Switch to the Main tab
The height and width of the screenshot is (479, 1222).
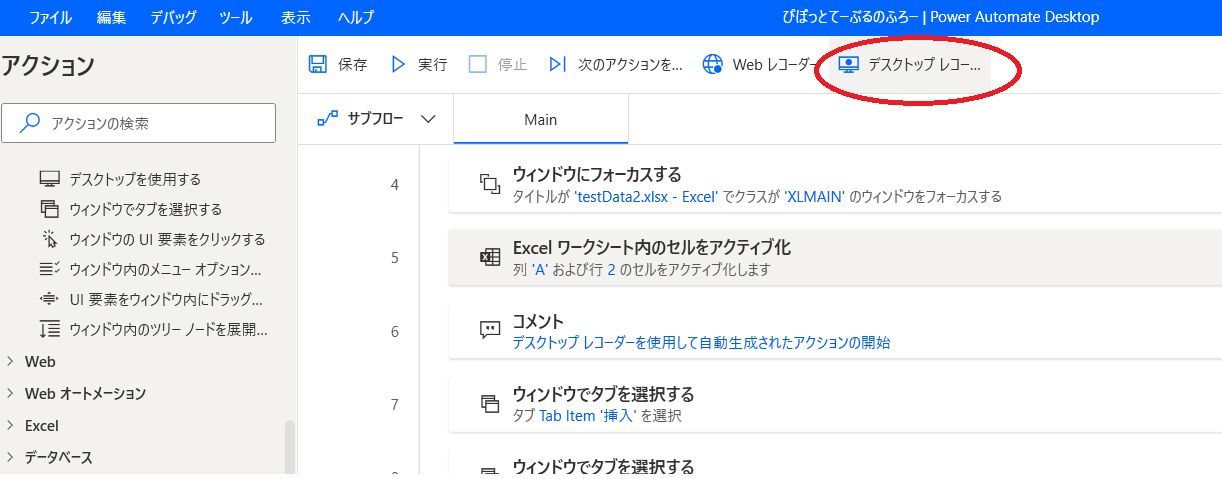click(540, 120)
